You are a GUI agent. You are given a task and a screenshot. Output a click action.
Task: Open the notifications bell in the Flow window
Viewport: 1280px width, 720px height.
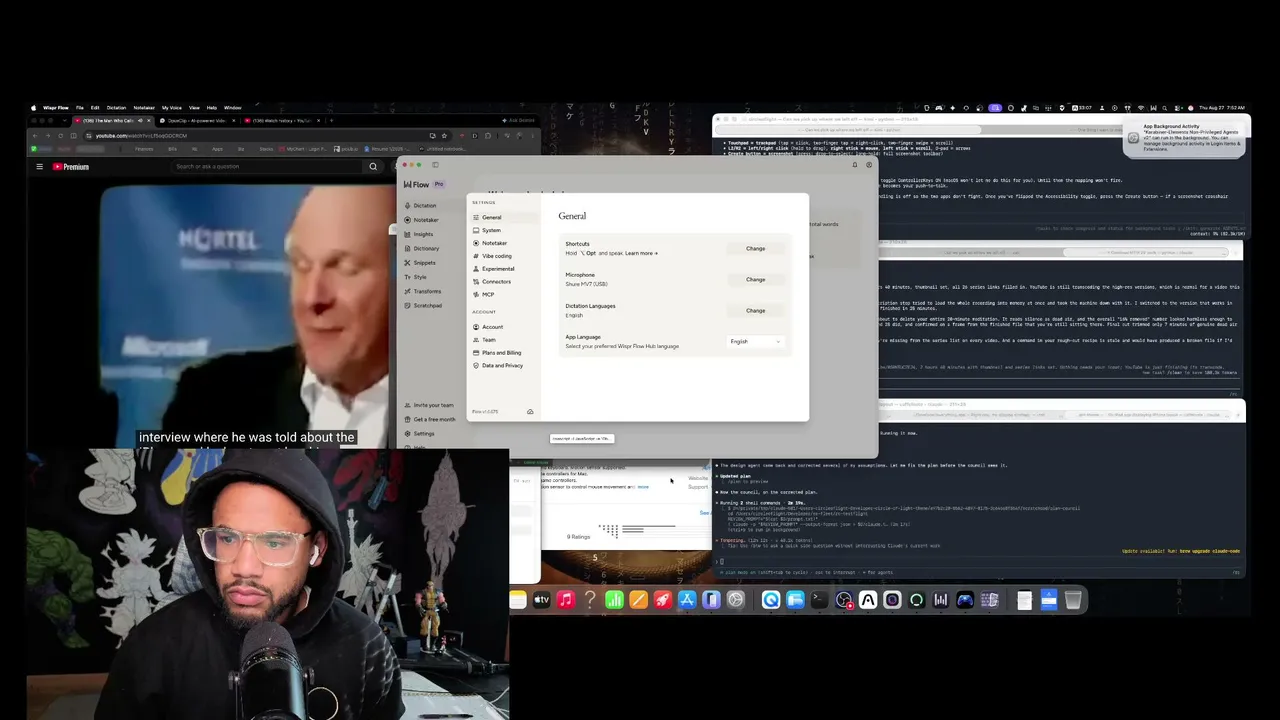coord(855,165)
